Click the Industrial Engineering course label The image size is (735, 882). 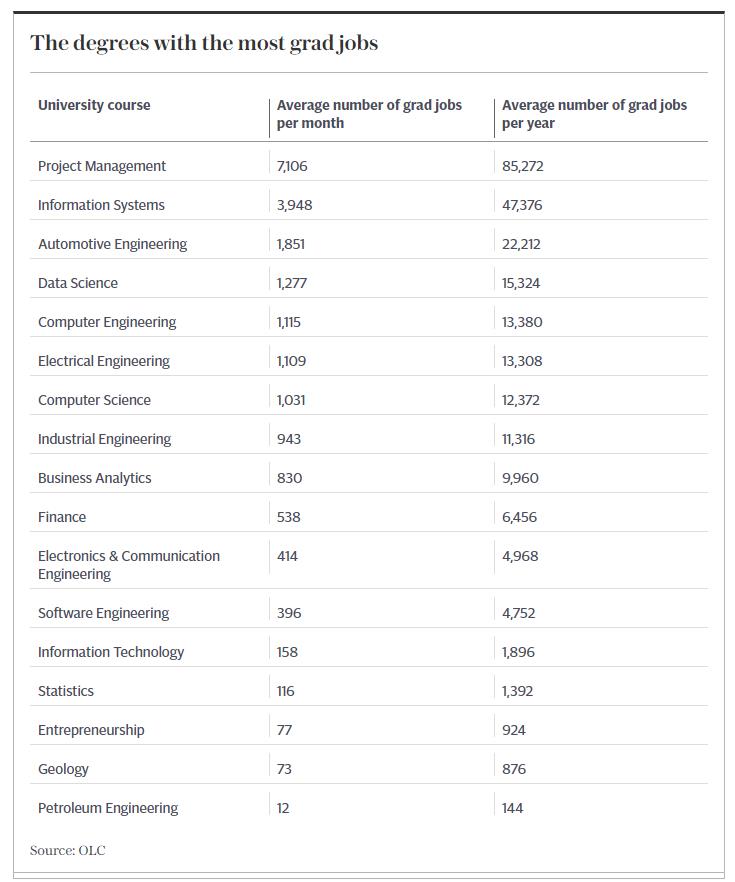tap(104, 439)
